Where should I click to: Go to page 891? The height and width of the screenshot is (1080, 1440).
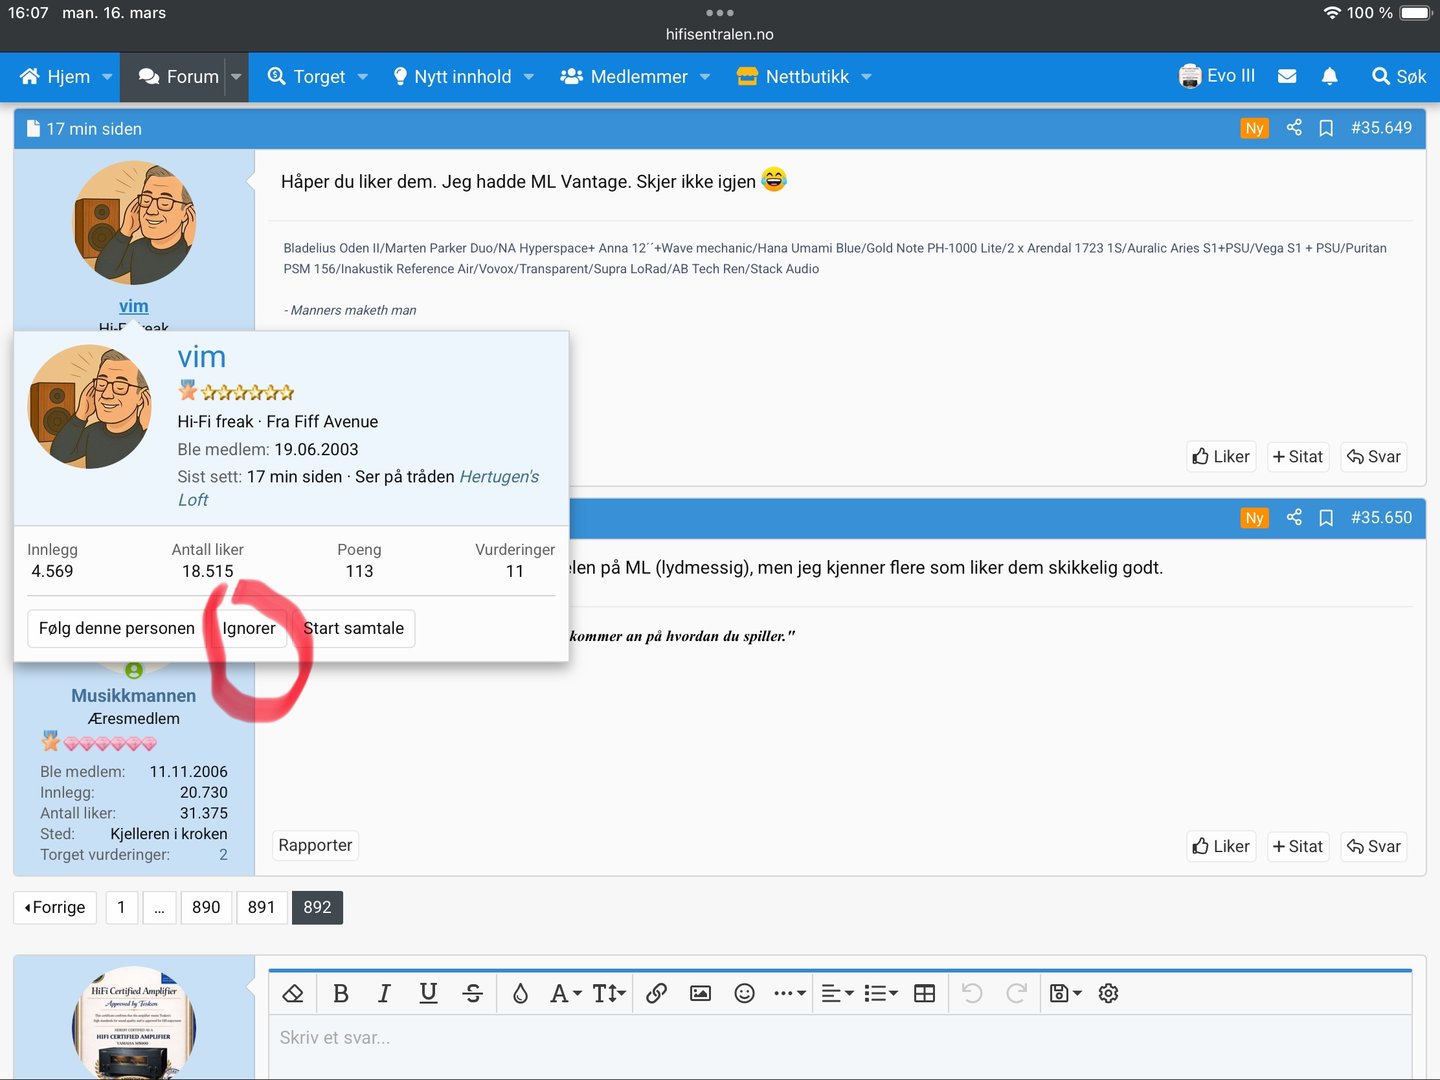[x=261, y=907]
